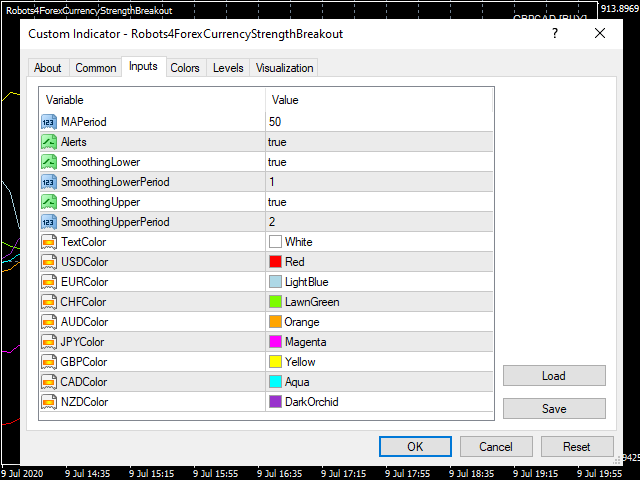Viewport: 640px width, 480px height.
Task: Click the Orange swatch for AUDColor
Action: 275,322
